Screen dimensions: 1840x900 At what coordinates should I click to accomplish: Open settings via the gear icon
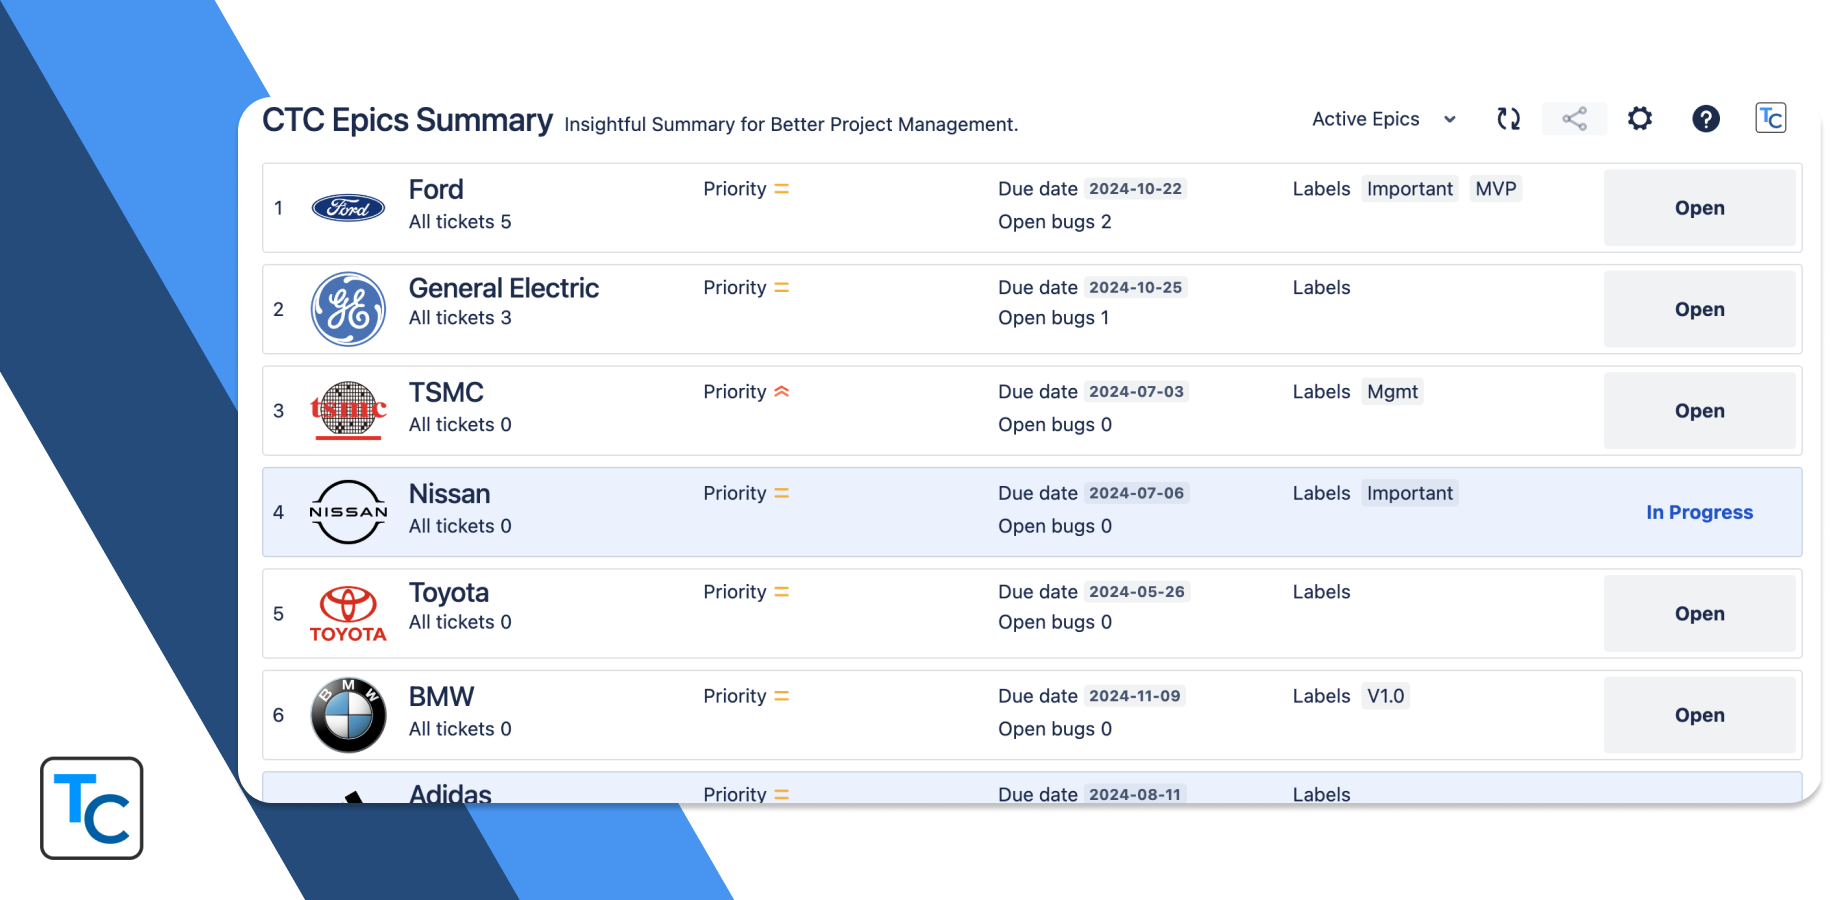(1640, 119)
